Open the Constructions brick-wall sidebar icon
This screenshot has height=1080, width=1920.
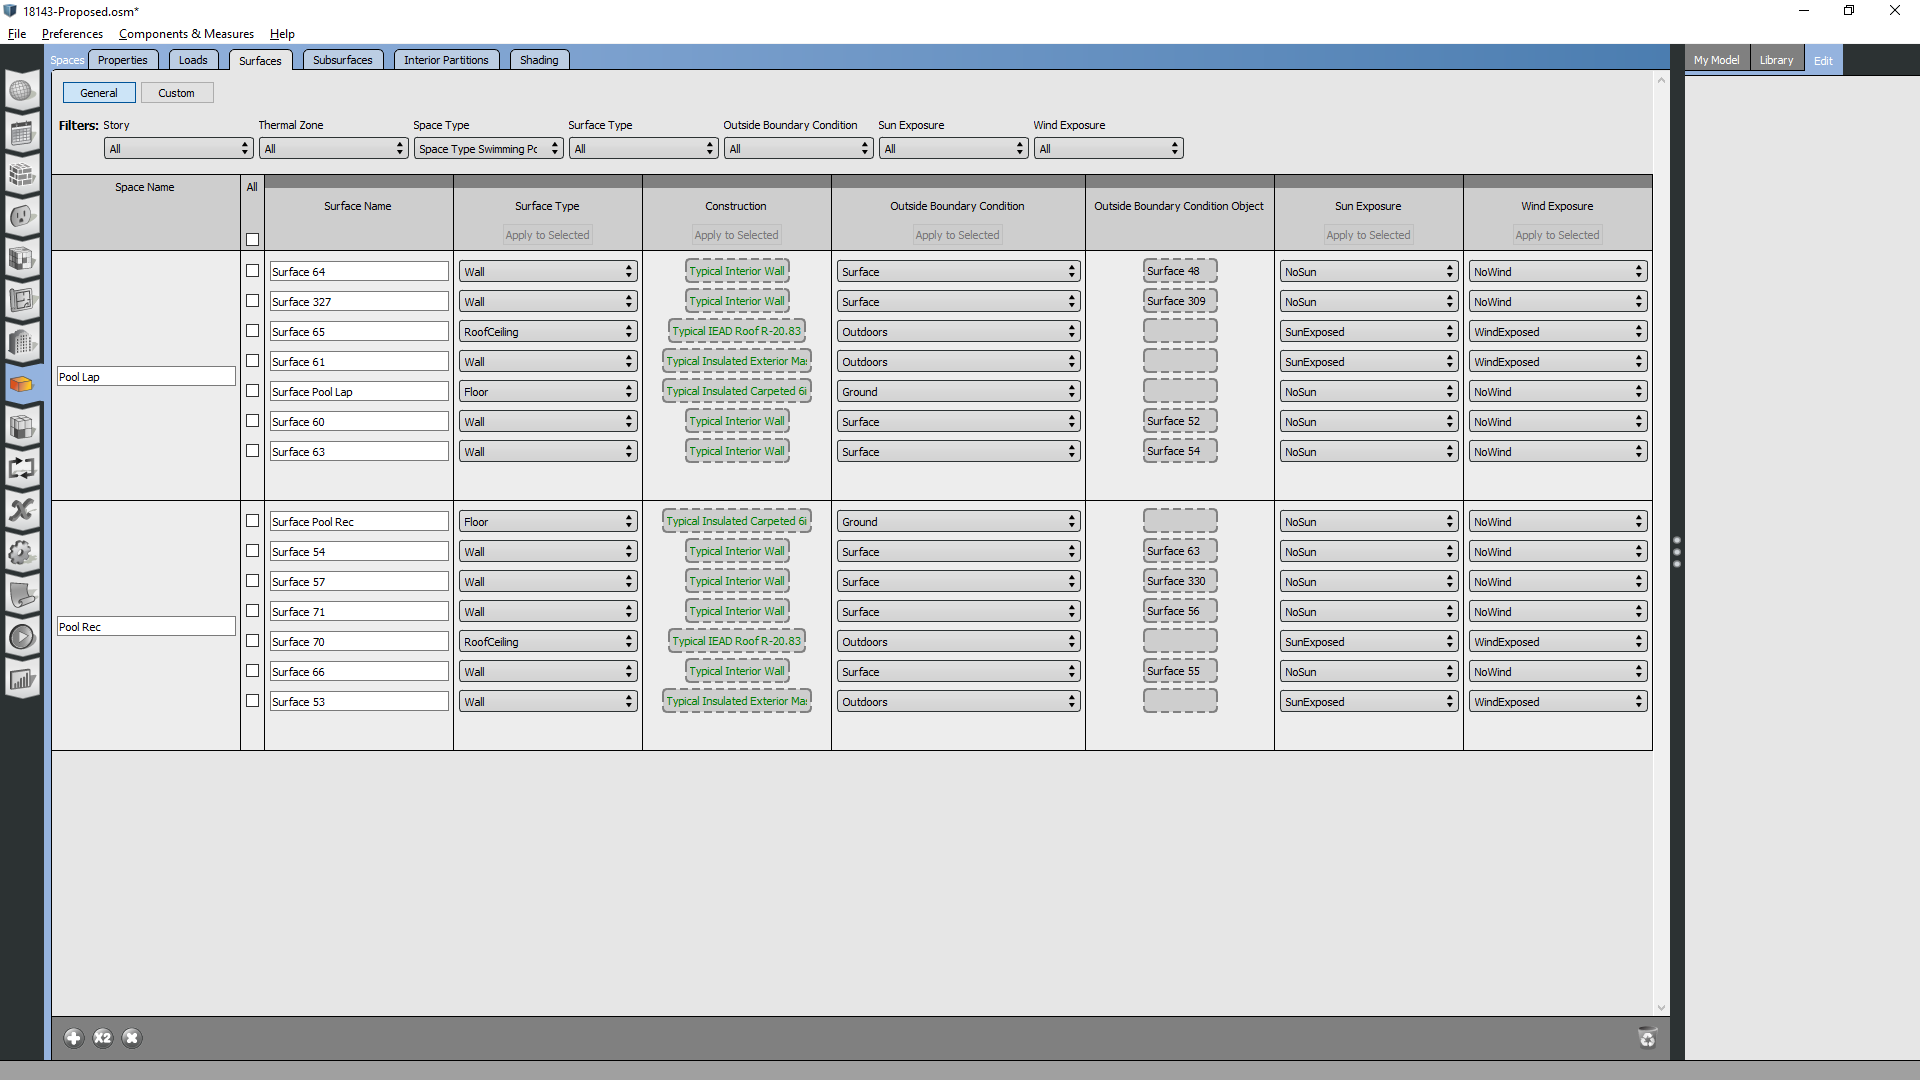21,175
